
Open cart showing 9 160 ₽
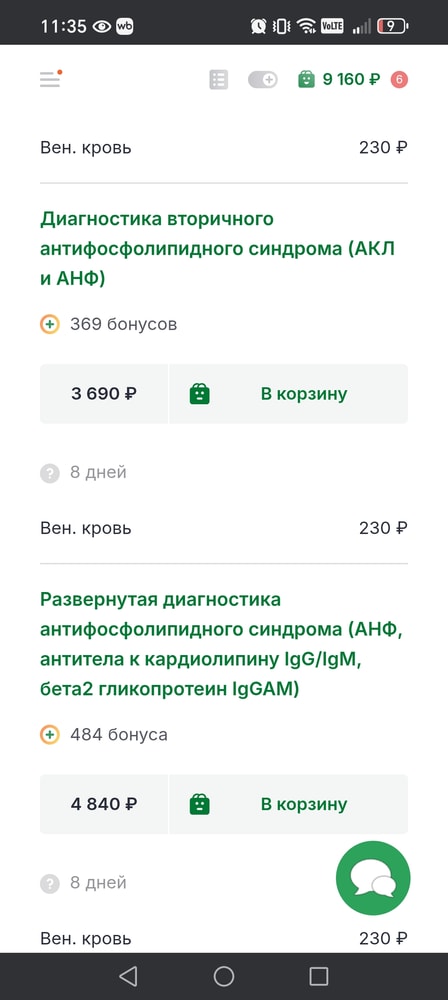pyautogui.click(x=339, y=80)
